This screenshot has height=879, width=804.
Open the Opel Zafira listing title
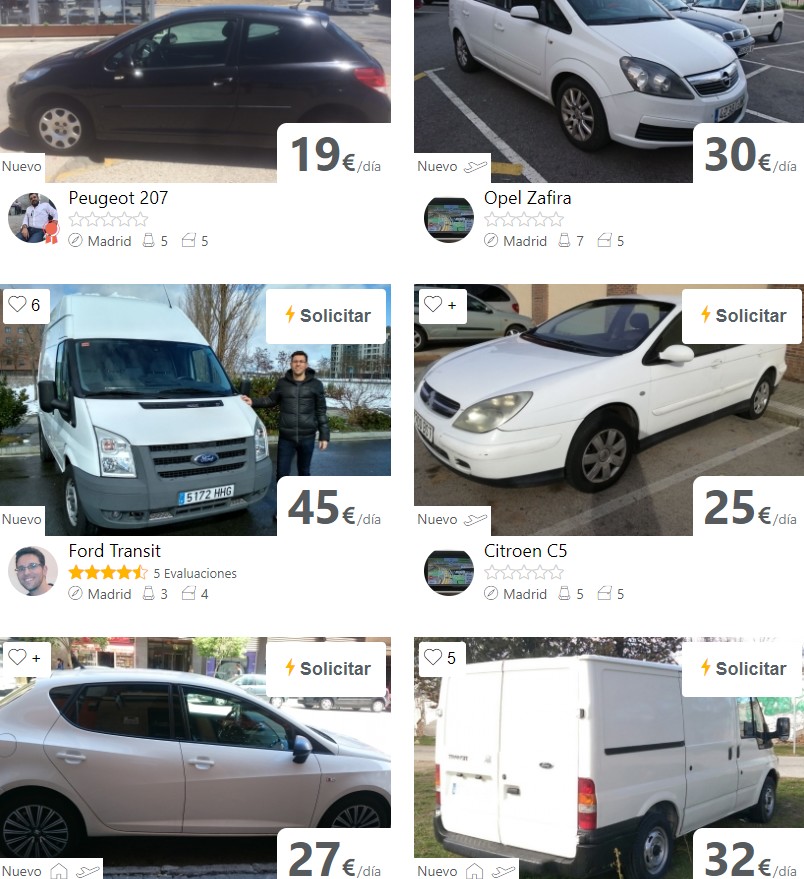(x=528, y=198)
